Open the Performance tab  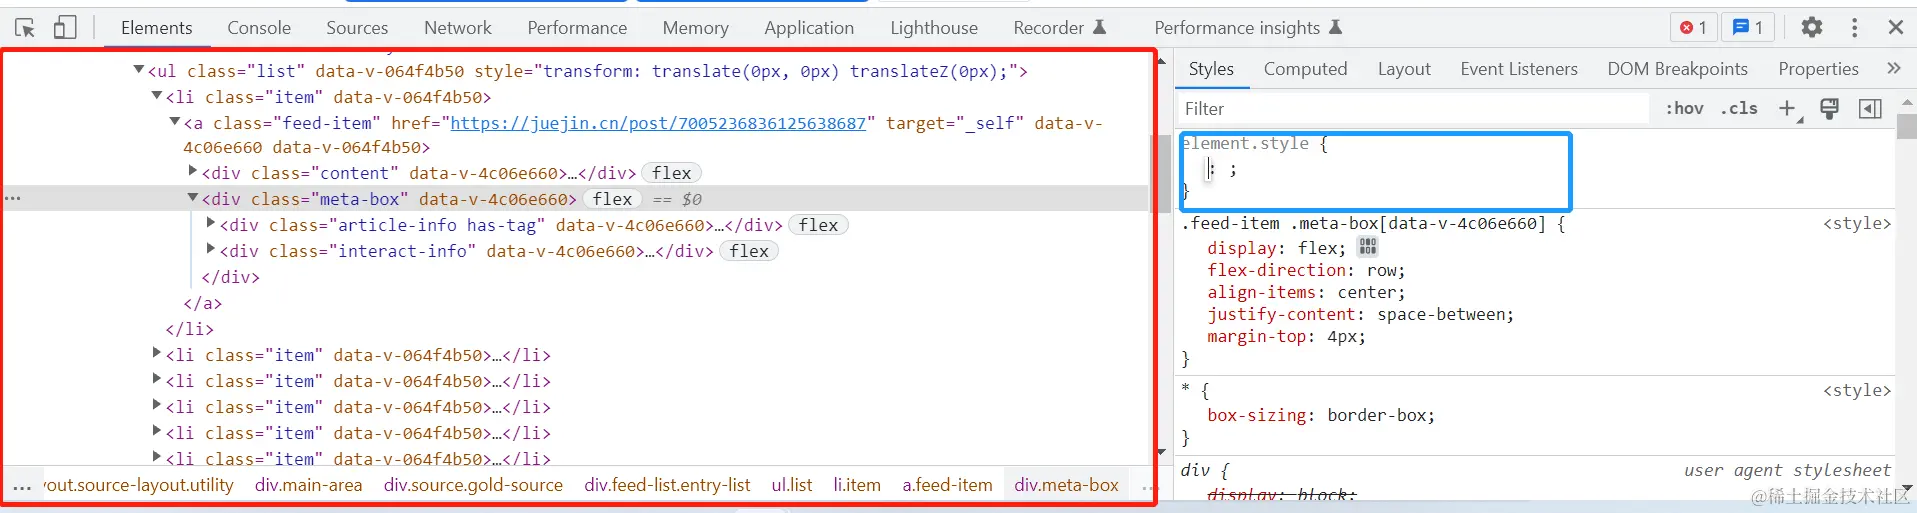coord(577,28)
